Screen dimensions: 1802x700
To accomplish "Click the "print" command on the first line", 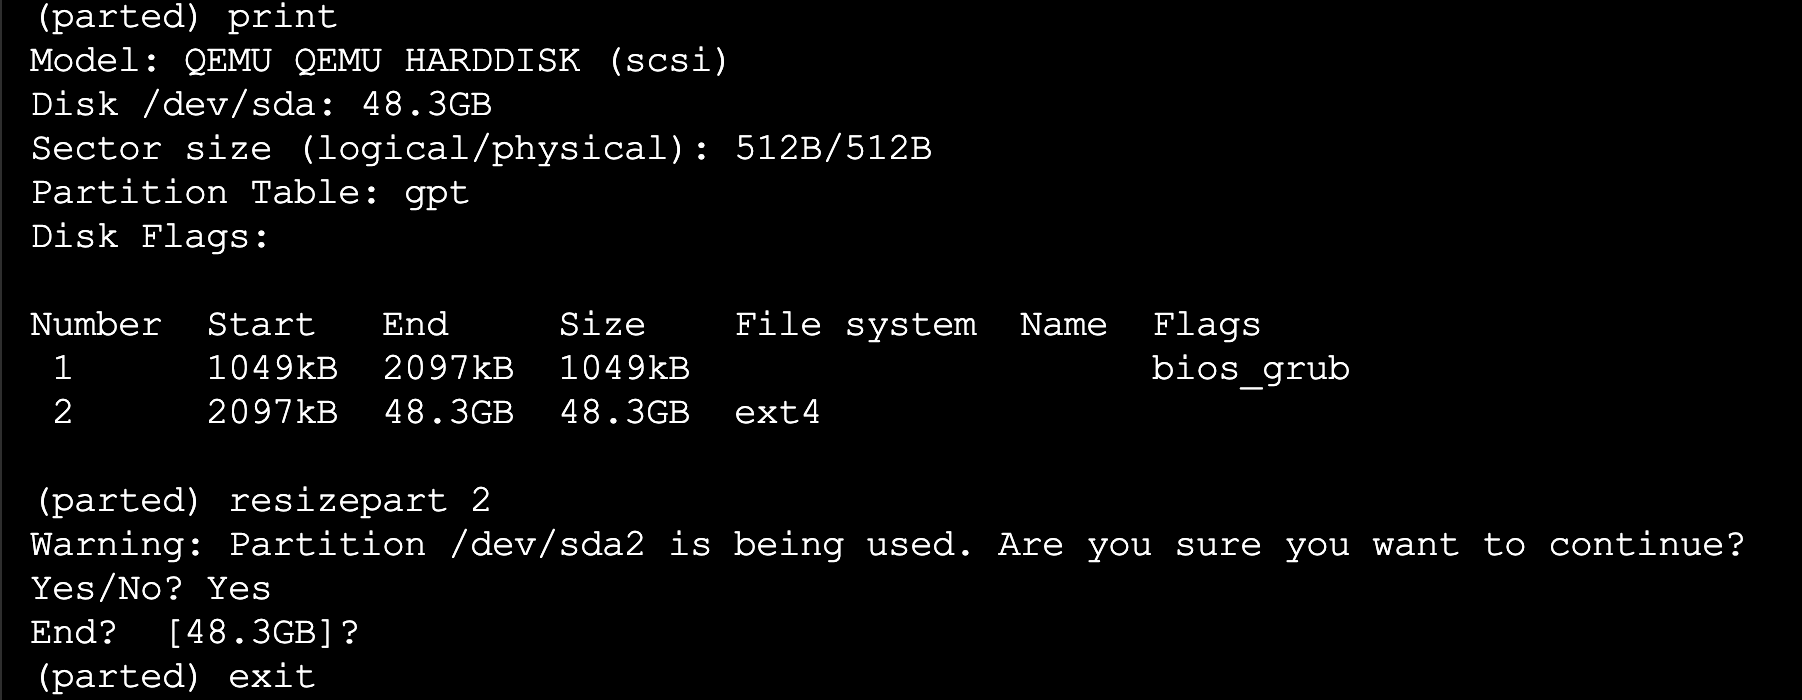I will click(x=282, y=17).
